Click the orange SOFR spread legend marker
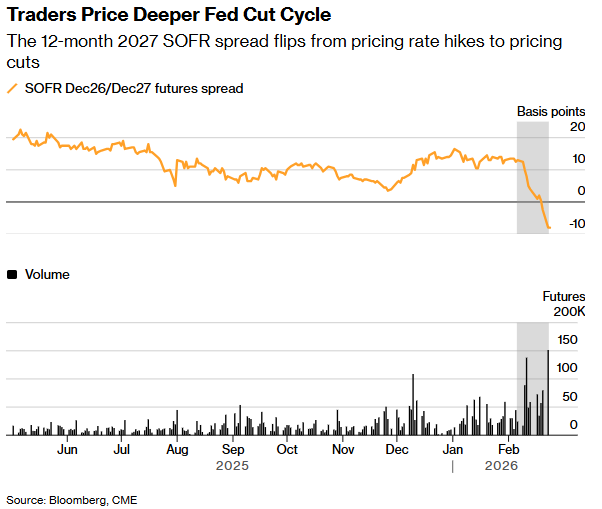This screenshot has width=602, height=509. (12, 88)
